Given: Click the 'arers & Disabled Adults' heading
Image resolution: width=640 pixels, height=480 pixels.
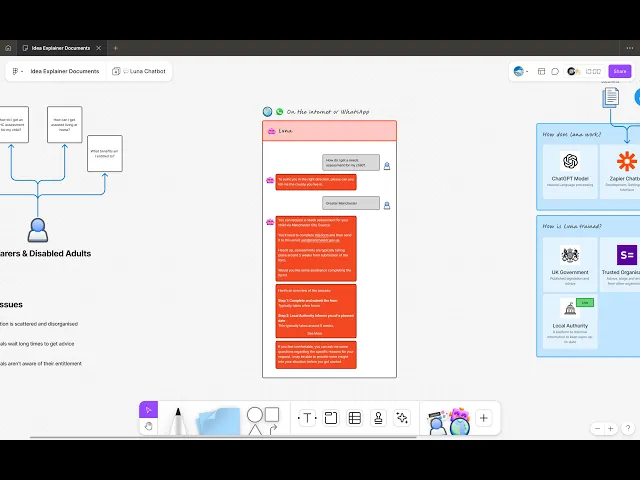Looking at the screenshot, I should click(46, 253).
